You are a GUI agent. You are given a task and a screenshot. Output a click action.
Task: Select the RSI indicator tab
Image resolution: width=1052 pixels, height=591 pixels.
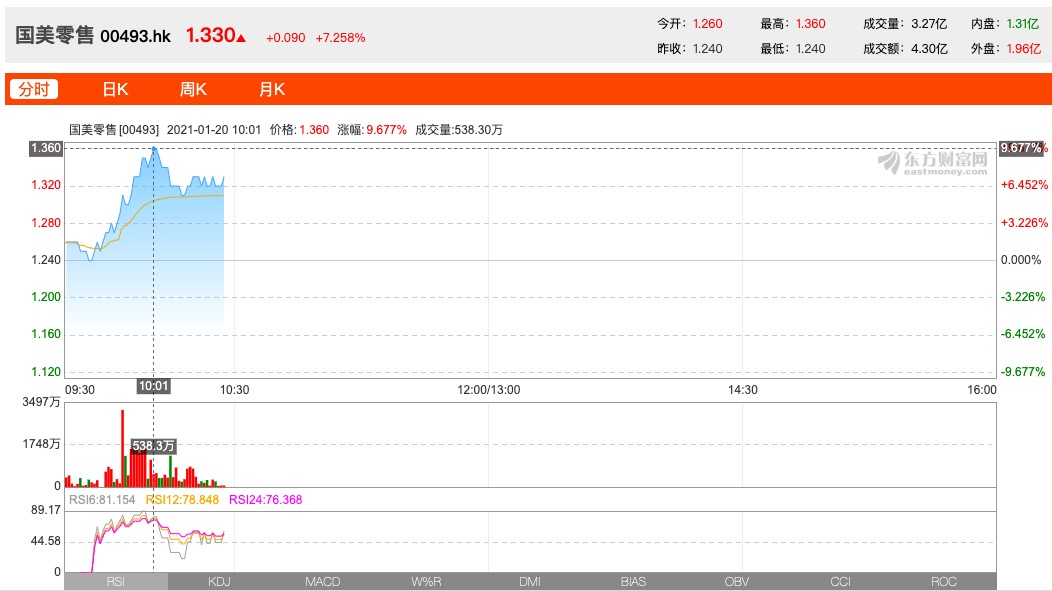[116, 581]
